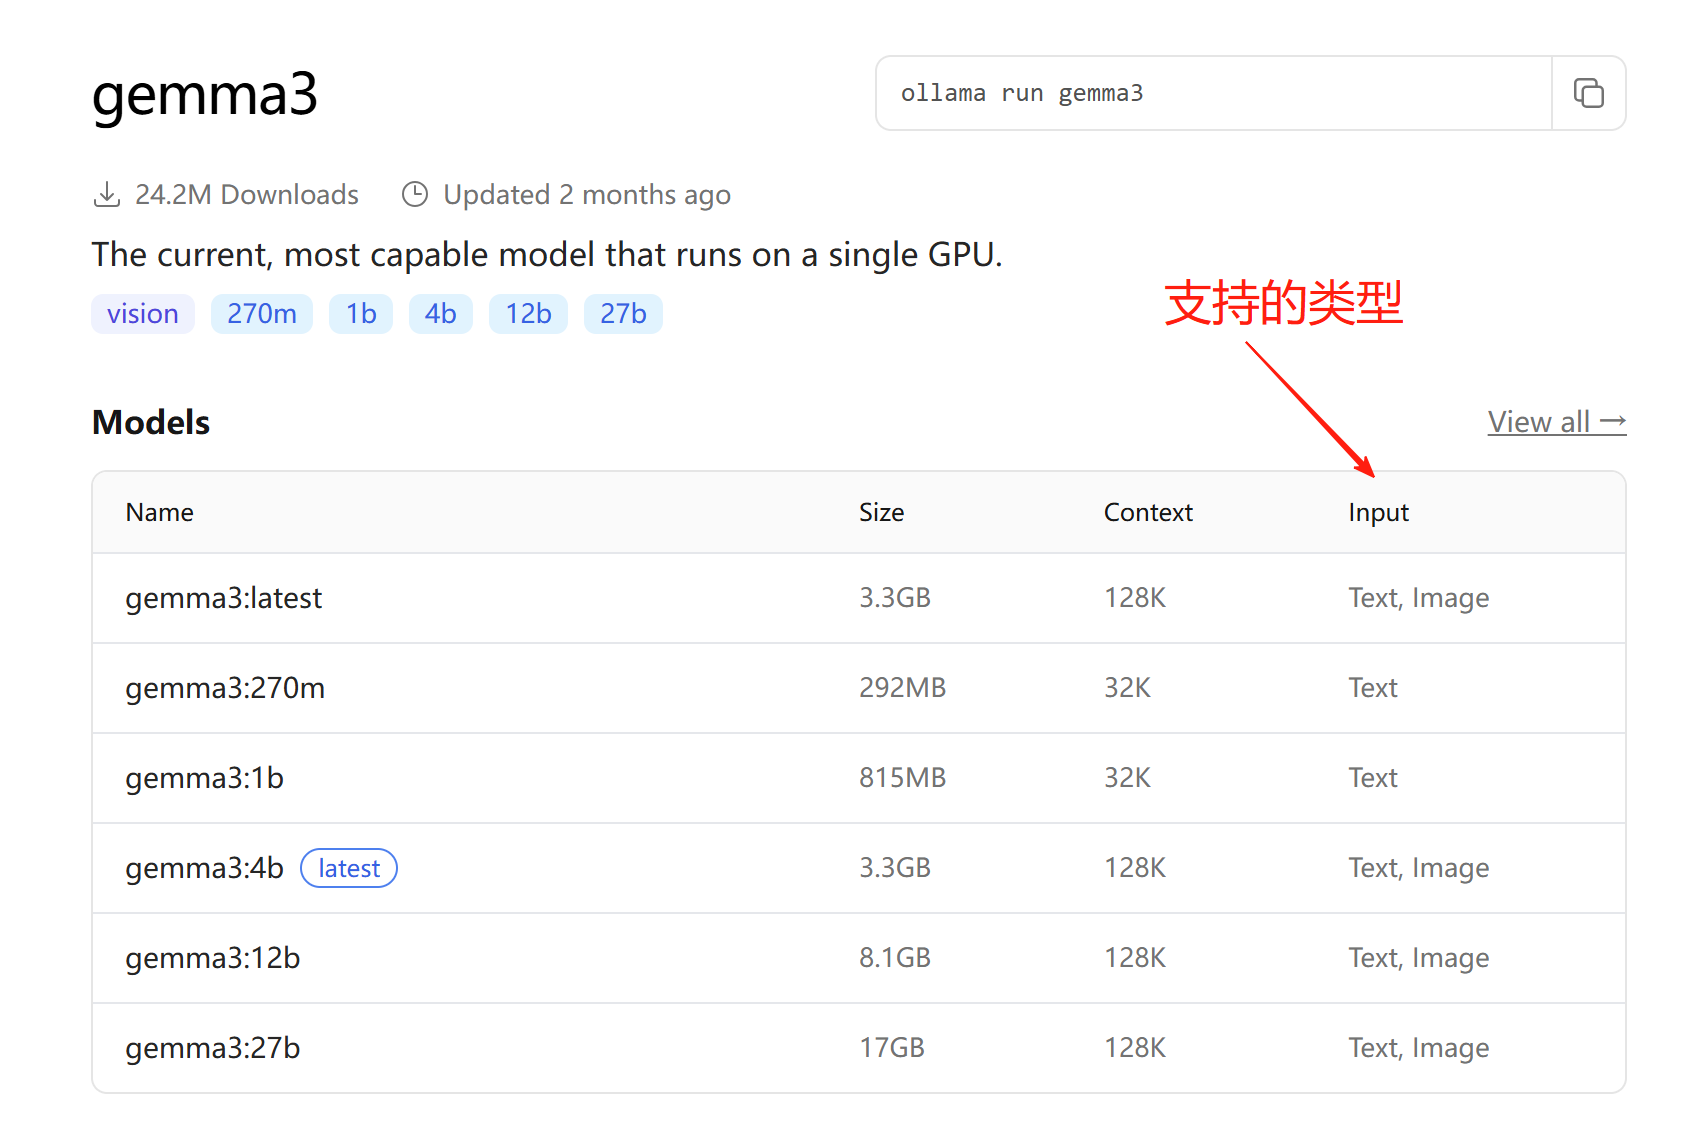Open the View all models link
The width and height of the screenshot is (1688, 1140).
(x=1557, y=422)
